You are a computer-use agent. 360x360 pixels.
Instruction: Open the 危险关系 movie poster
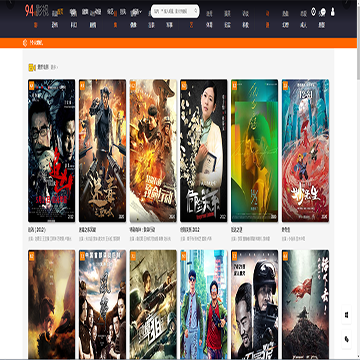point(204,151)
